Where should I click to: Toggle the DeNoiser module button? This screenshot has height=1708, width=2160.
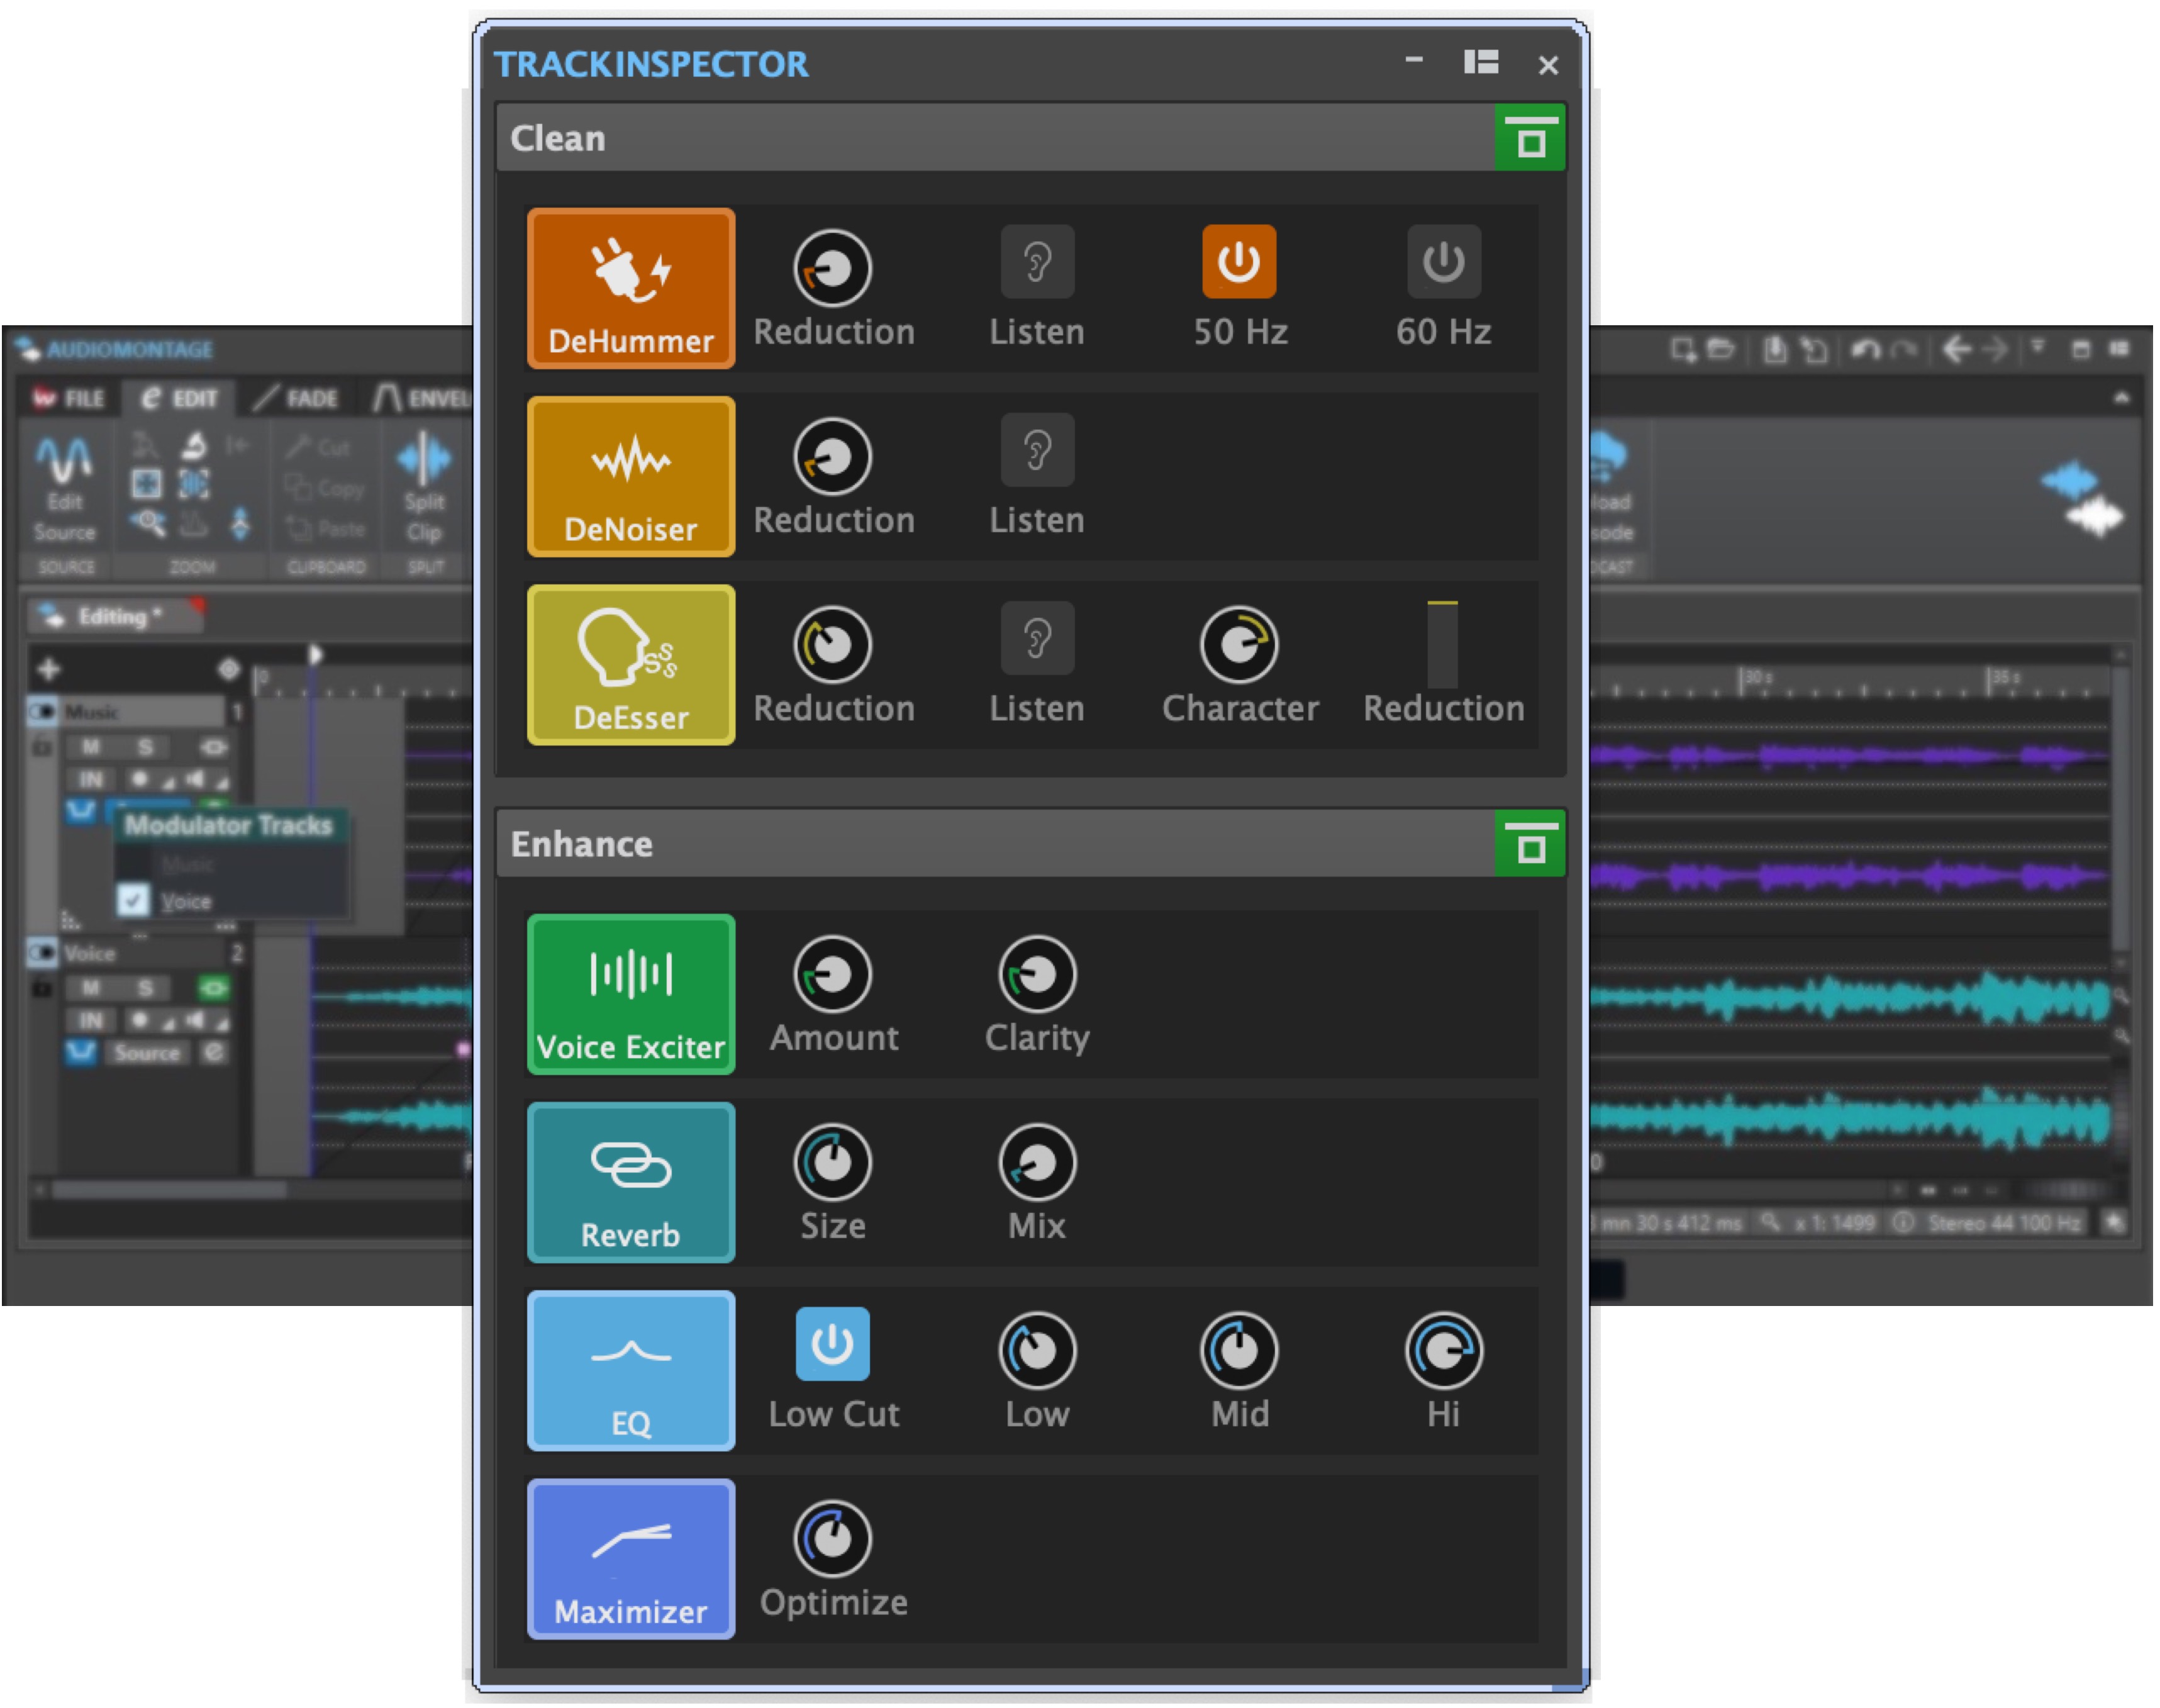631,476
